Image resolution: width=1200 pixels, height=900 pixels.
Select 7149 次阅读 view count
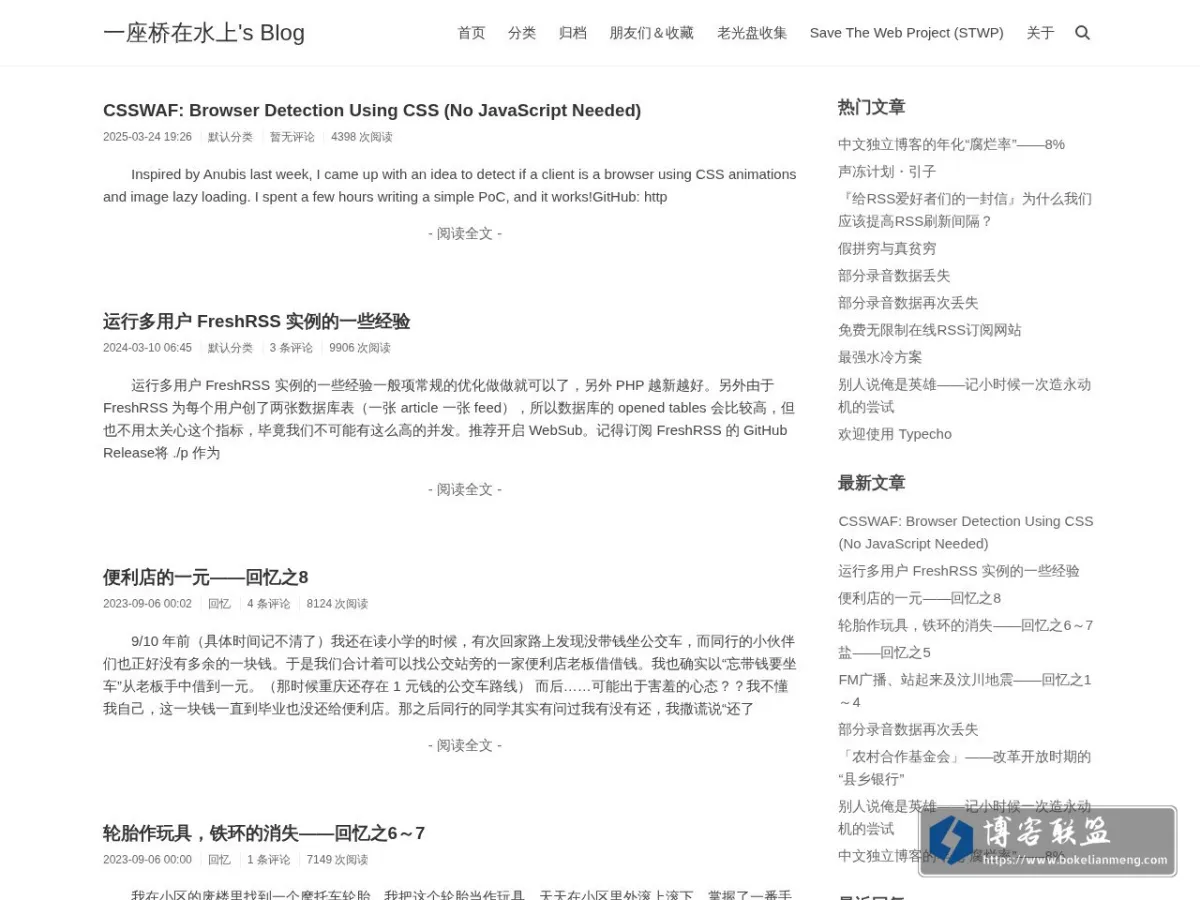tap(337, 860)
